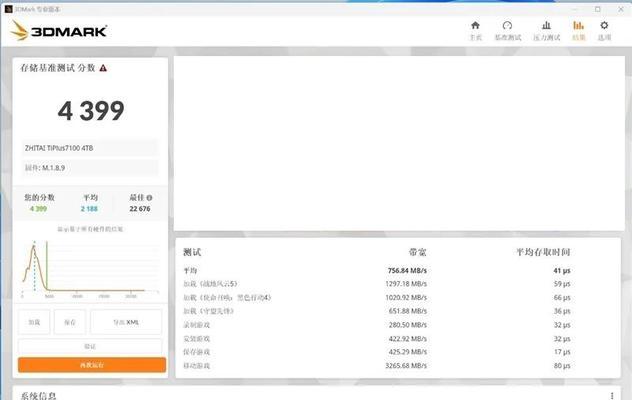Click the best score value 22 676
This screenshot has width=632, height=400.
tap(140, 208)
